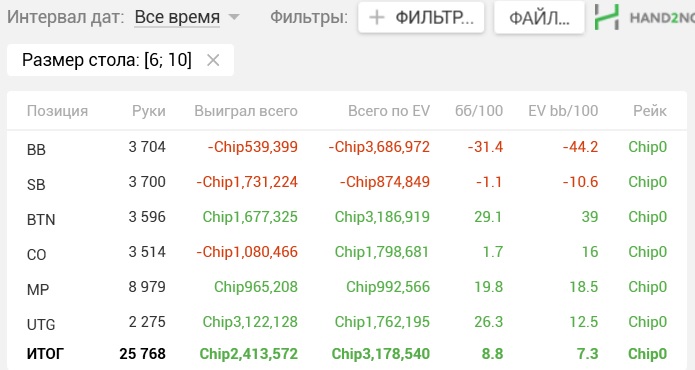Screen dimensions: 695x370
Task: Sort by the EV bb/100 column header
Action: tap(563, 111)
